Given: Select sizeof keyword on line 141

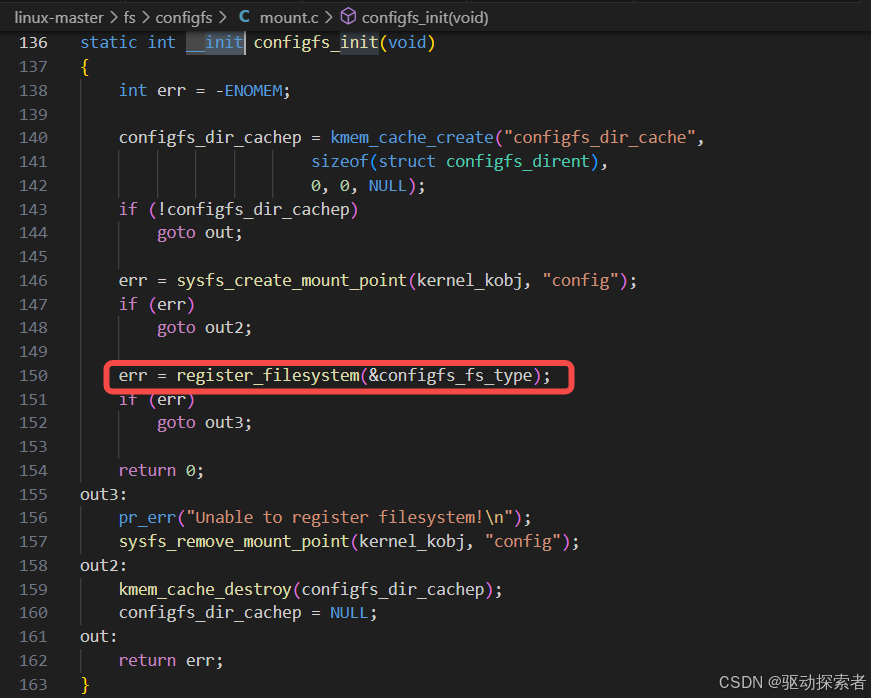Looking at the screenshot, I should pyautogui.click(x=339, y=162).
